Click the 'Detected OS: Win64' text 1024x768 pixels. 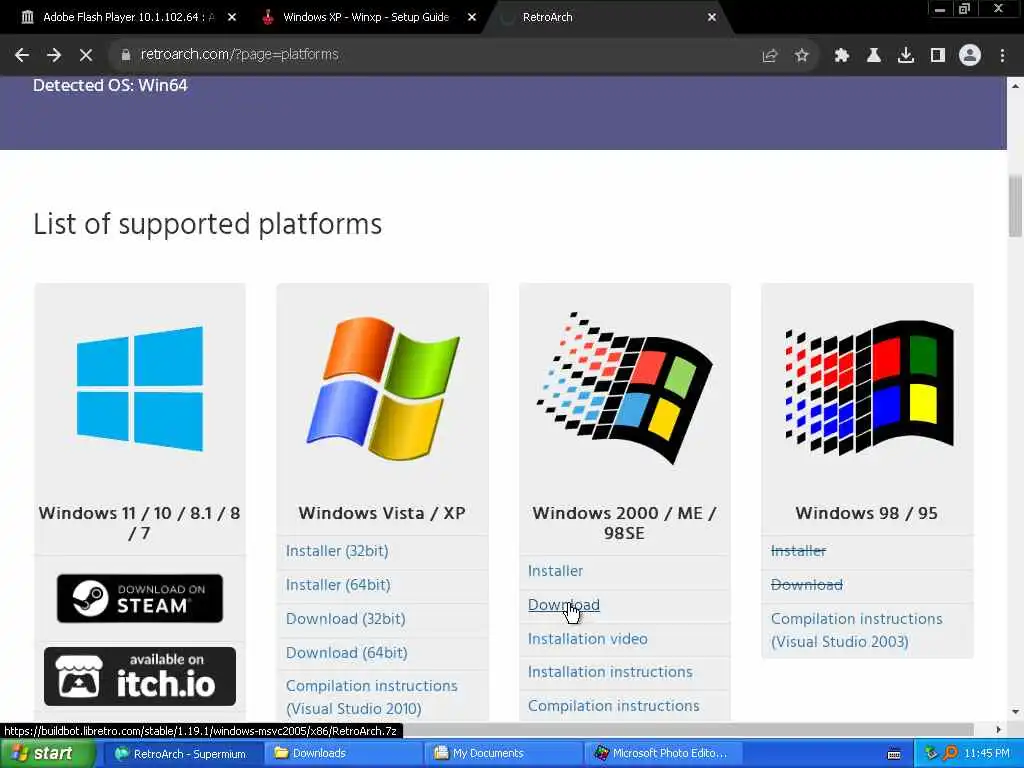click(110, 86)
